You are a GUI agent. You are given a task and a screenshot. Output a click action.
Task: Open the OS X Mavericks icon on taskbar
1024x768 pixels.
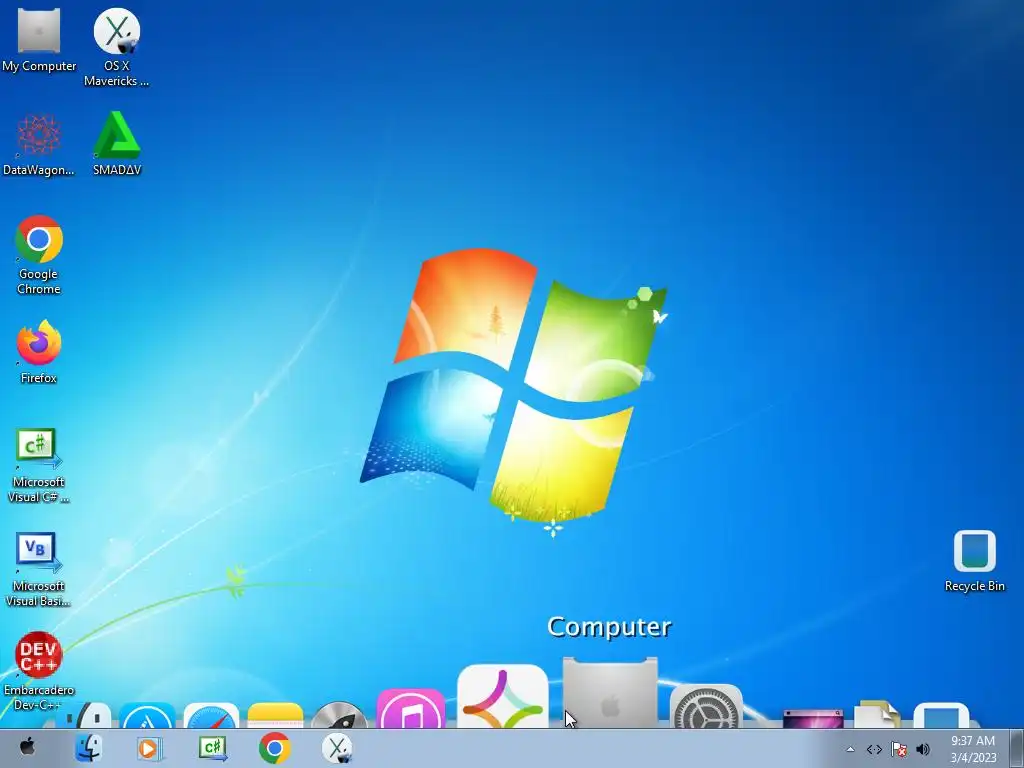click(x=337, y=748)
